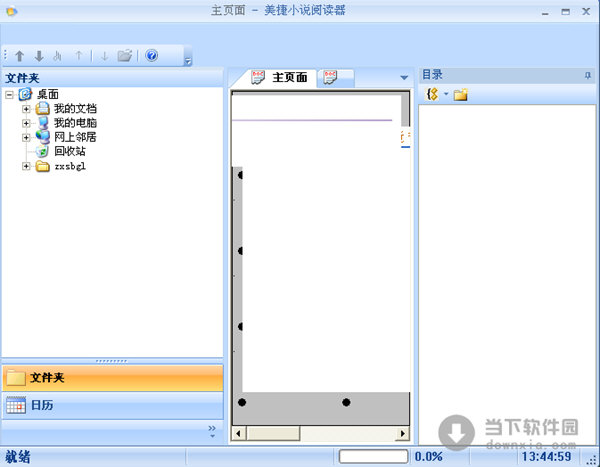600x467 pixels.
Task: Collapse the 桌面 tree node
Action: click(x=9, y=95)
